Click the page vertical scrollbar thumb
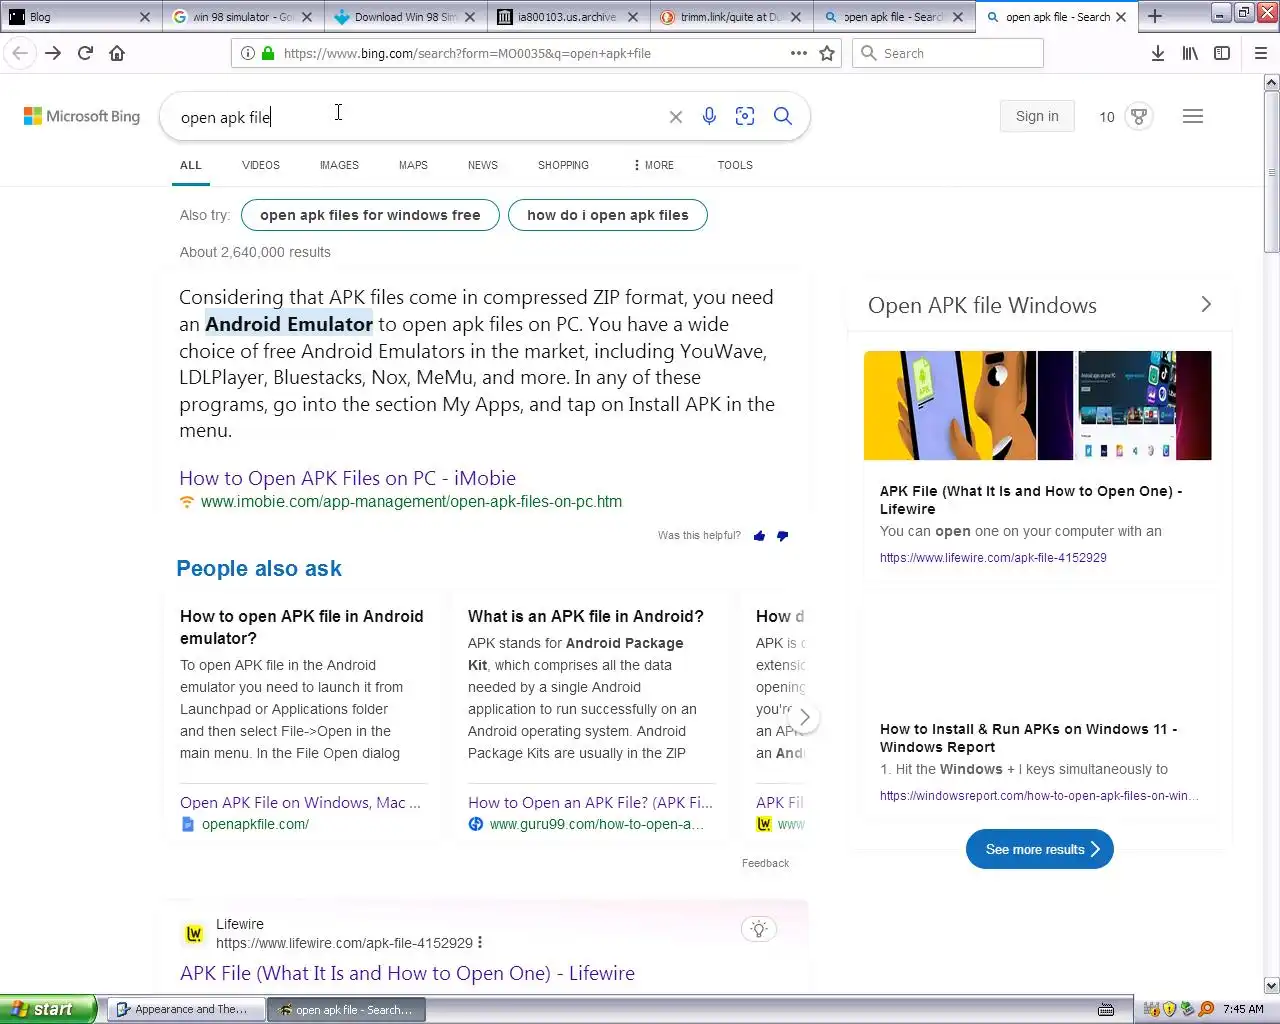This screenshot has height=1024, width=1280. [1272, 172]
